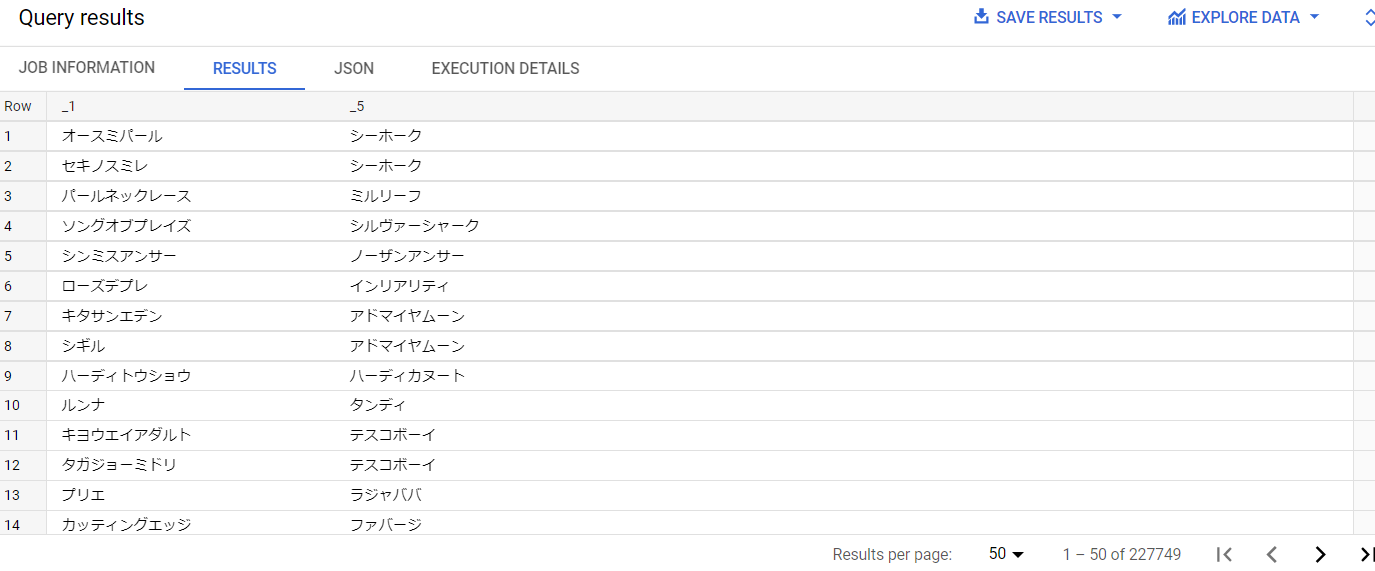Viewport: 1375px width, 571px height.
Task: Switch to the Job Information tab
Action: 87,68
